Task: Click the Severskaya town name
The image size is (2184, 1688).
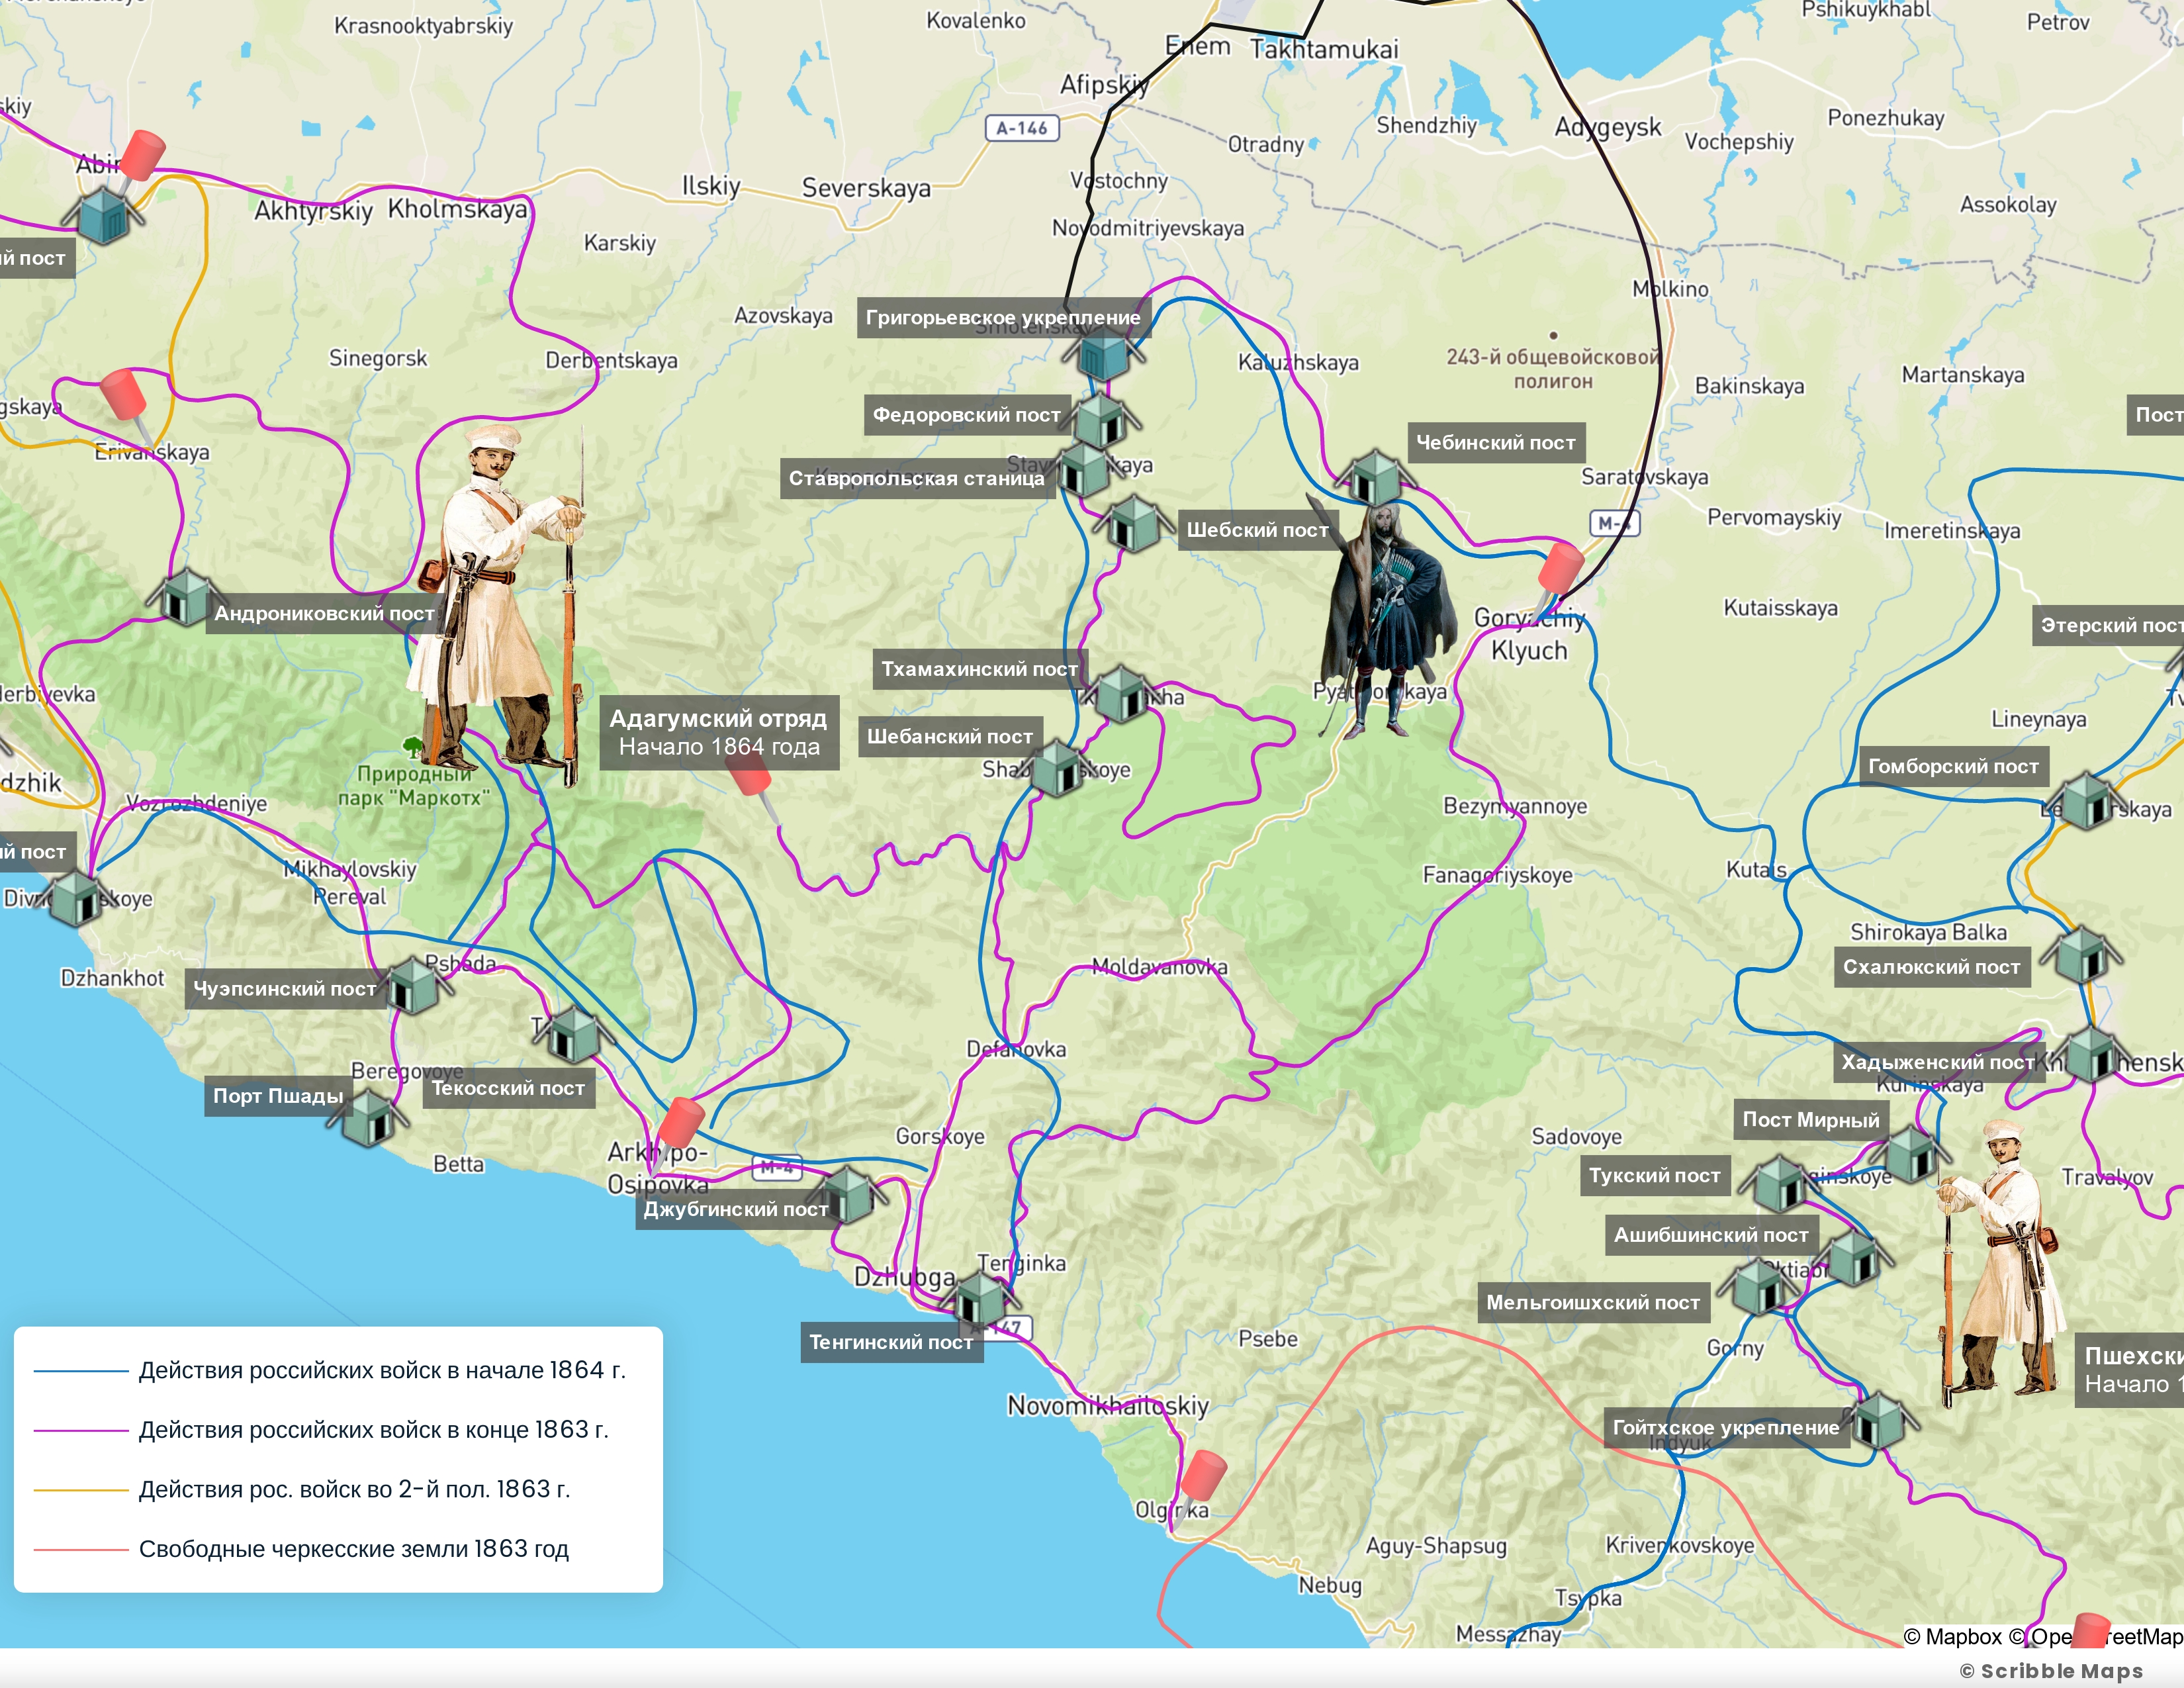Action: pos(866,188)
